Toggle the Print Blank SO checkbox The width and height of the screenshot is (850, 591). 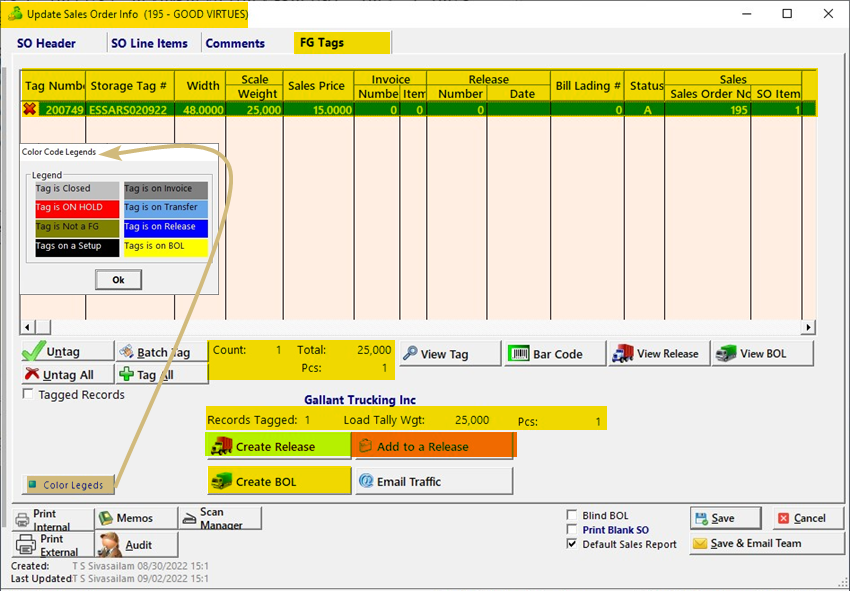[x=571, y=529]
